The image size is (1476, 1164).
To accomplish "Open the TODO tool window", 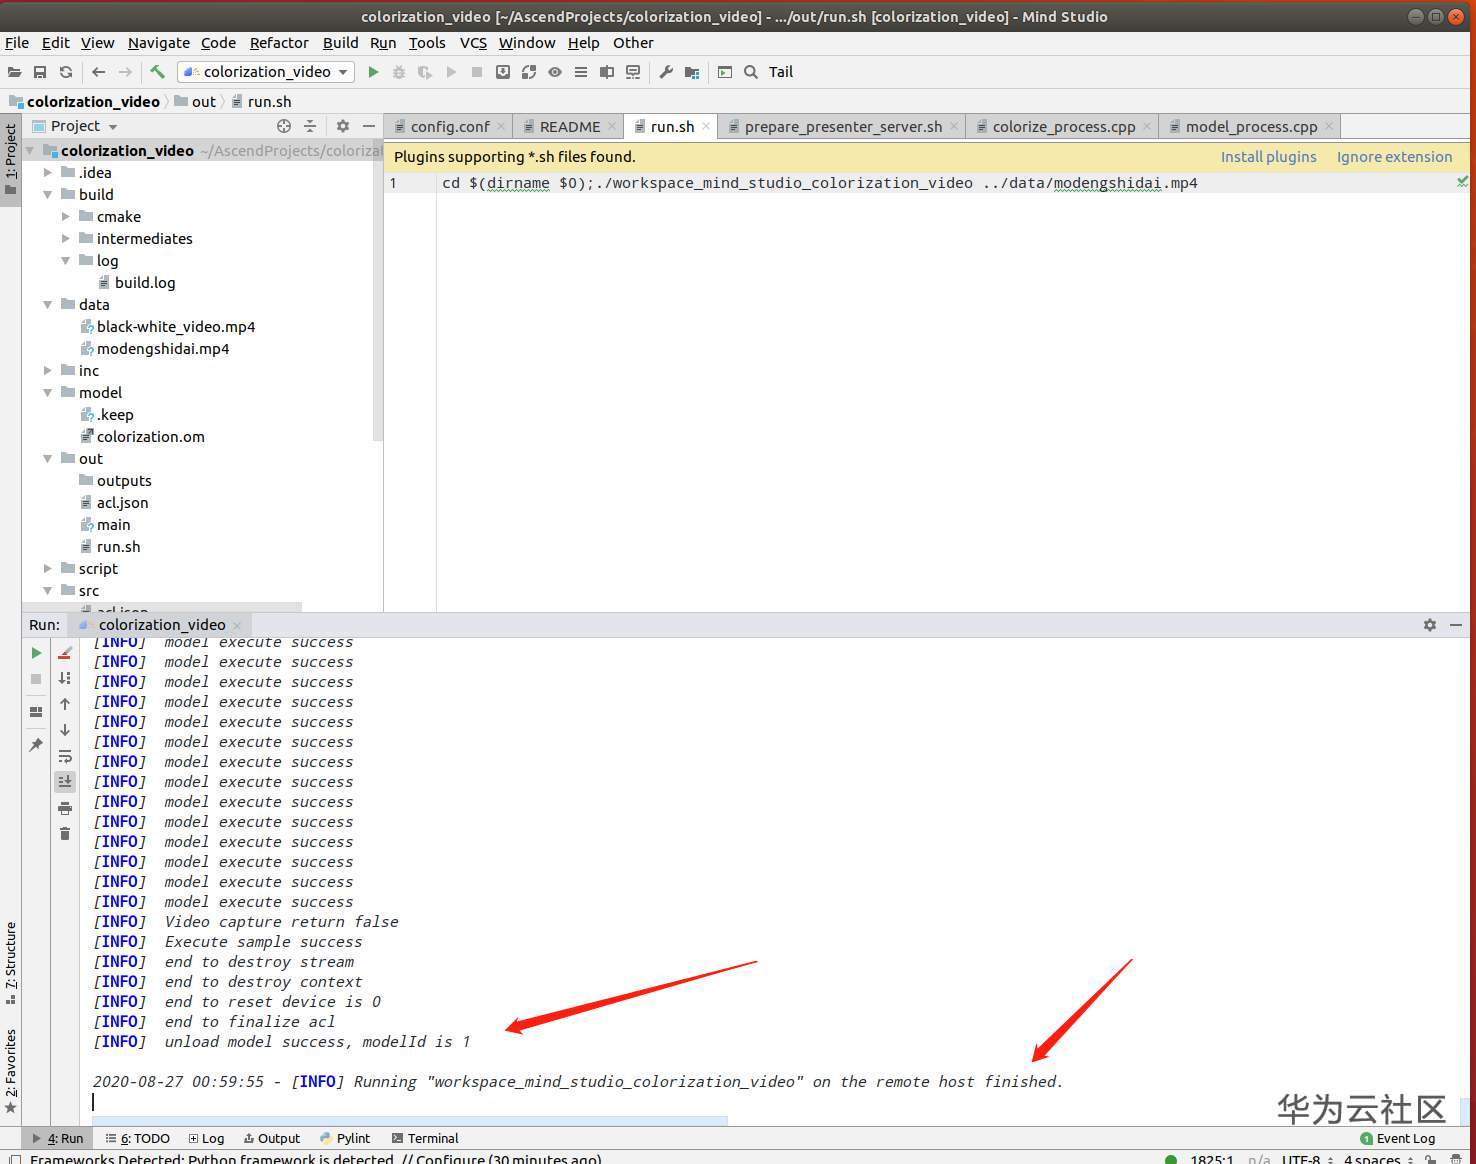I will coord(138,1138).
